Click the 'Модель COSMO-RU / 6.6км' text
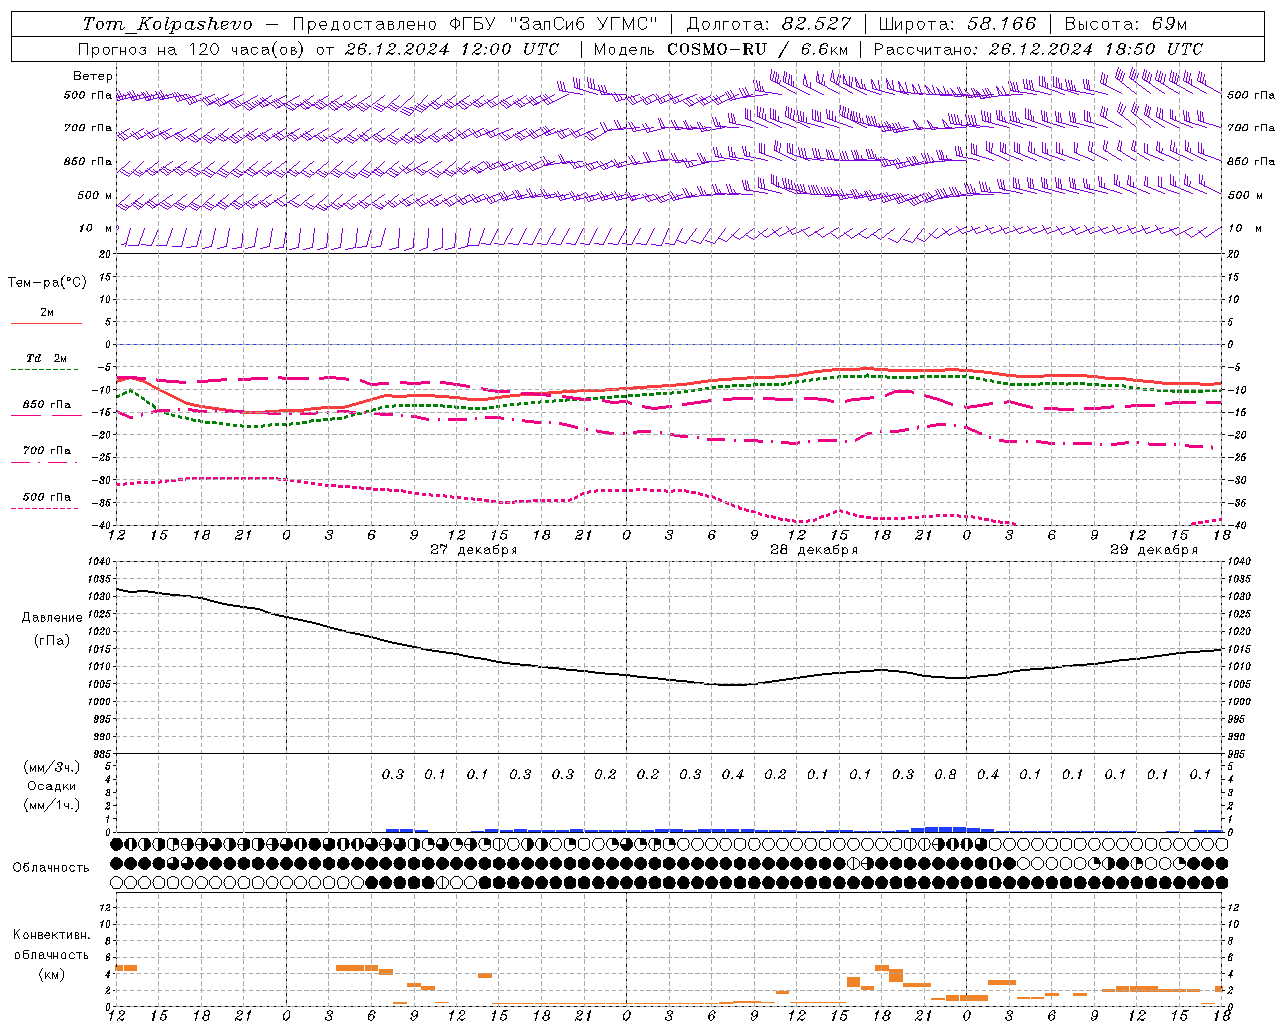The height and width of the screenshot is (1024, 1280). [x=721, y=49]
